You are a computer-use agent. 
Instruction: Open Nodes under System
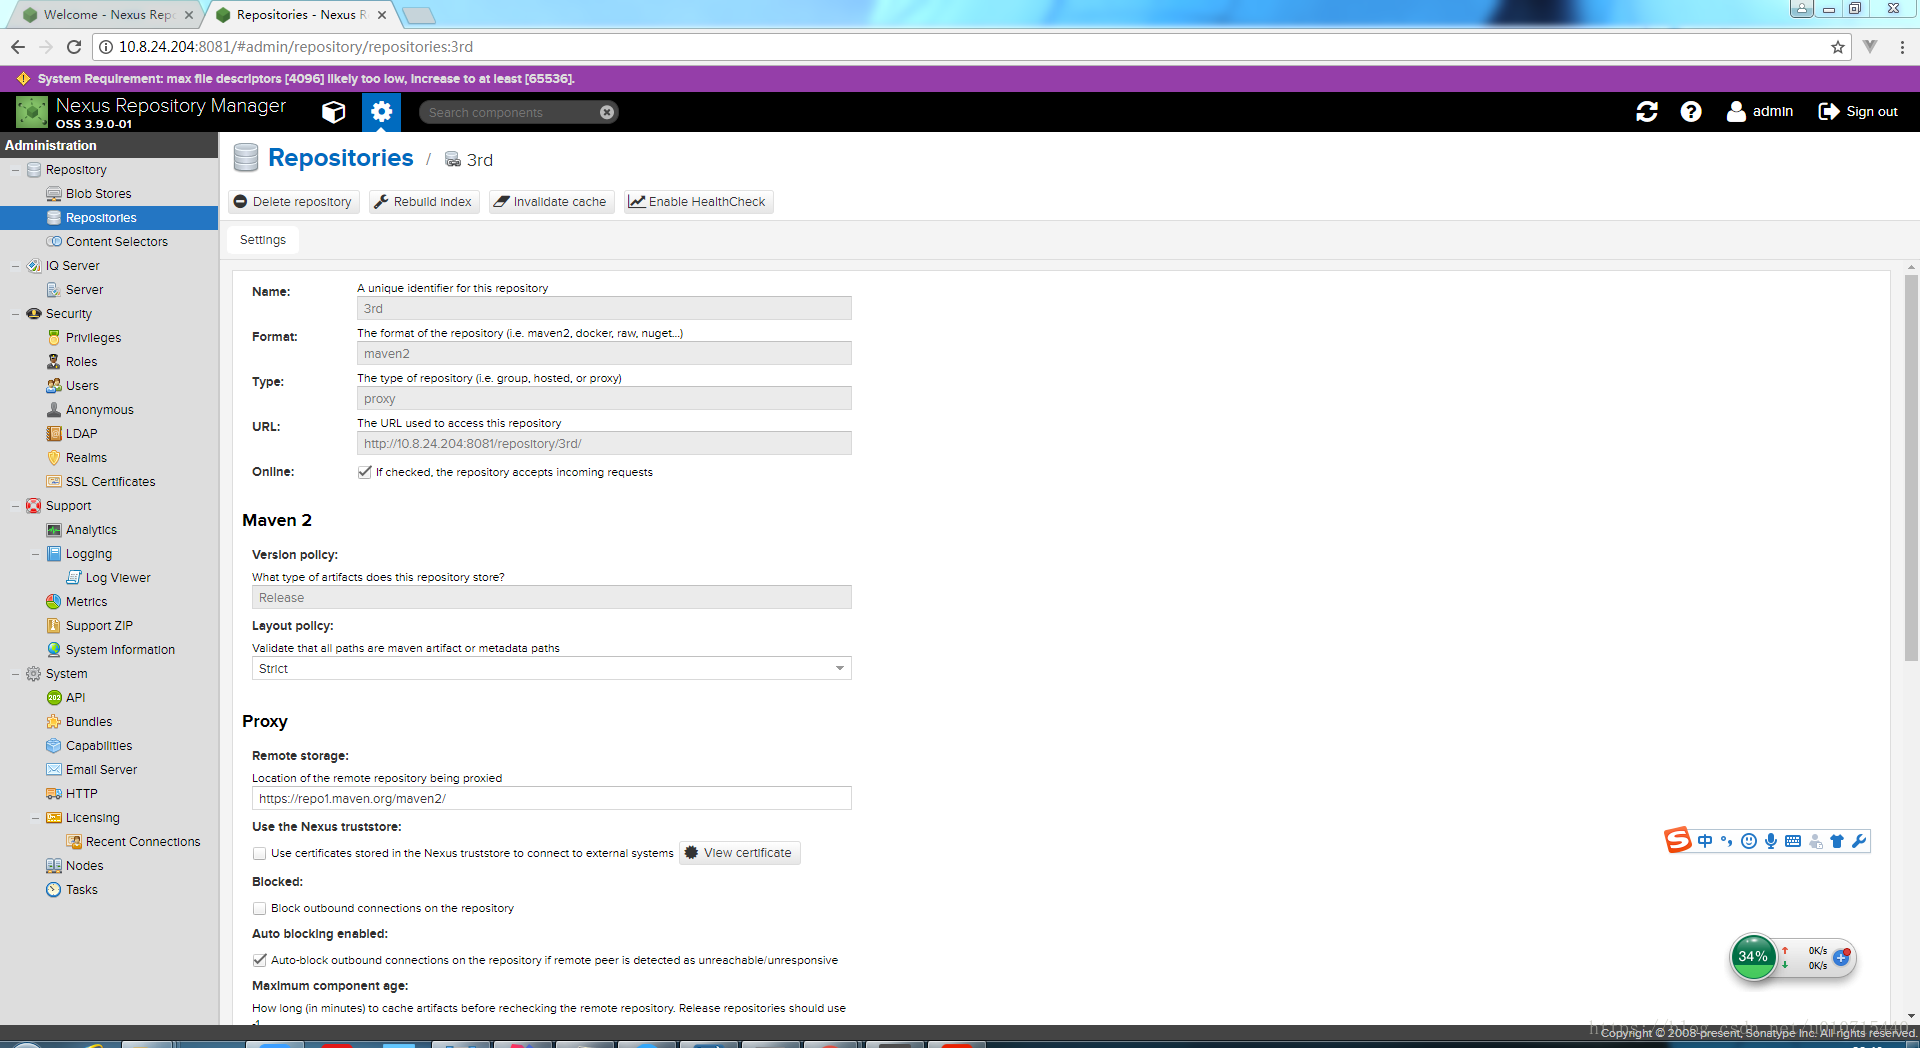pos(84,866)
